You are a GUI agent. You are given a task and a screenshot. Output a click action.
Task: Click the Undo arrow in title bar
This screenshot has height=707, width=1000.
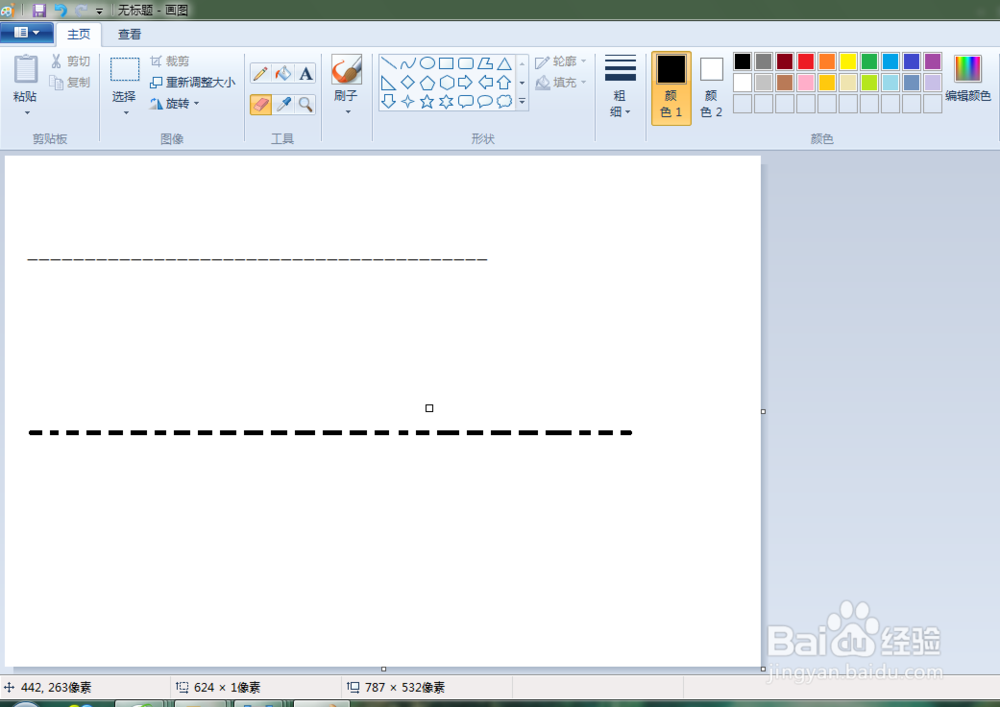coord(61,10)
